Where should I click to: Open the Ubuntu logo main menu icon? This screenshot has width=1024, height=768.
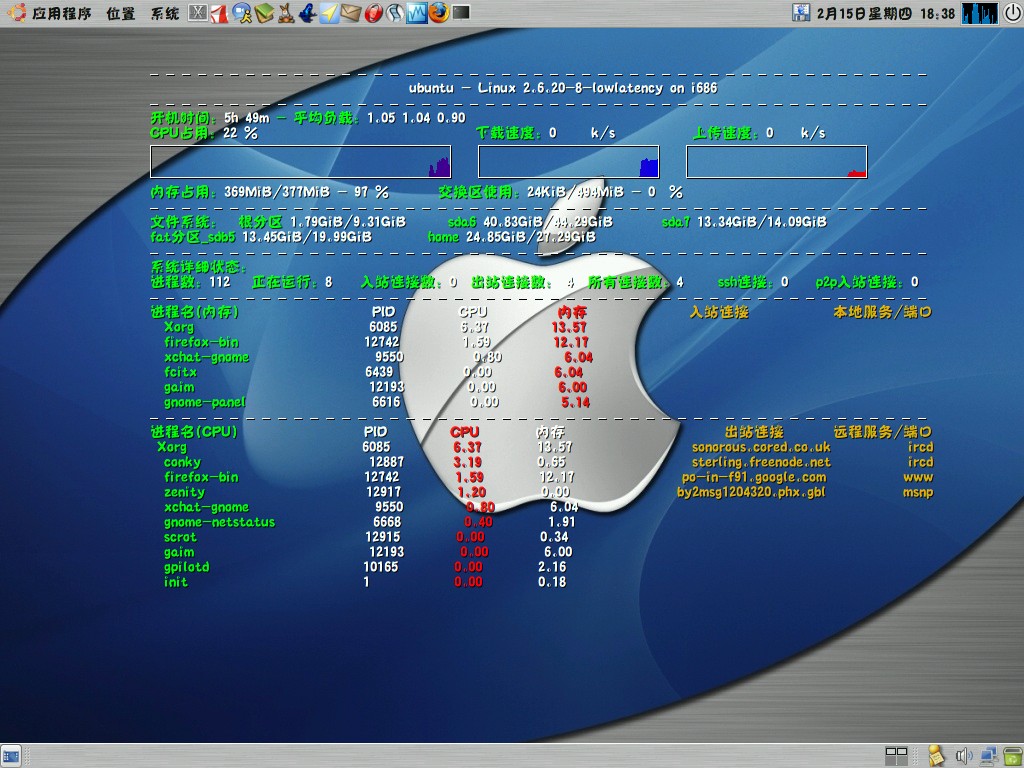(x=18, y=12)
